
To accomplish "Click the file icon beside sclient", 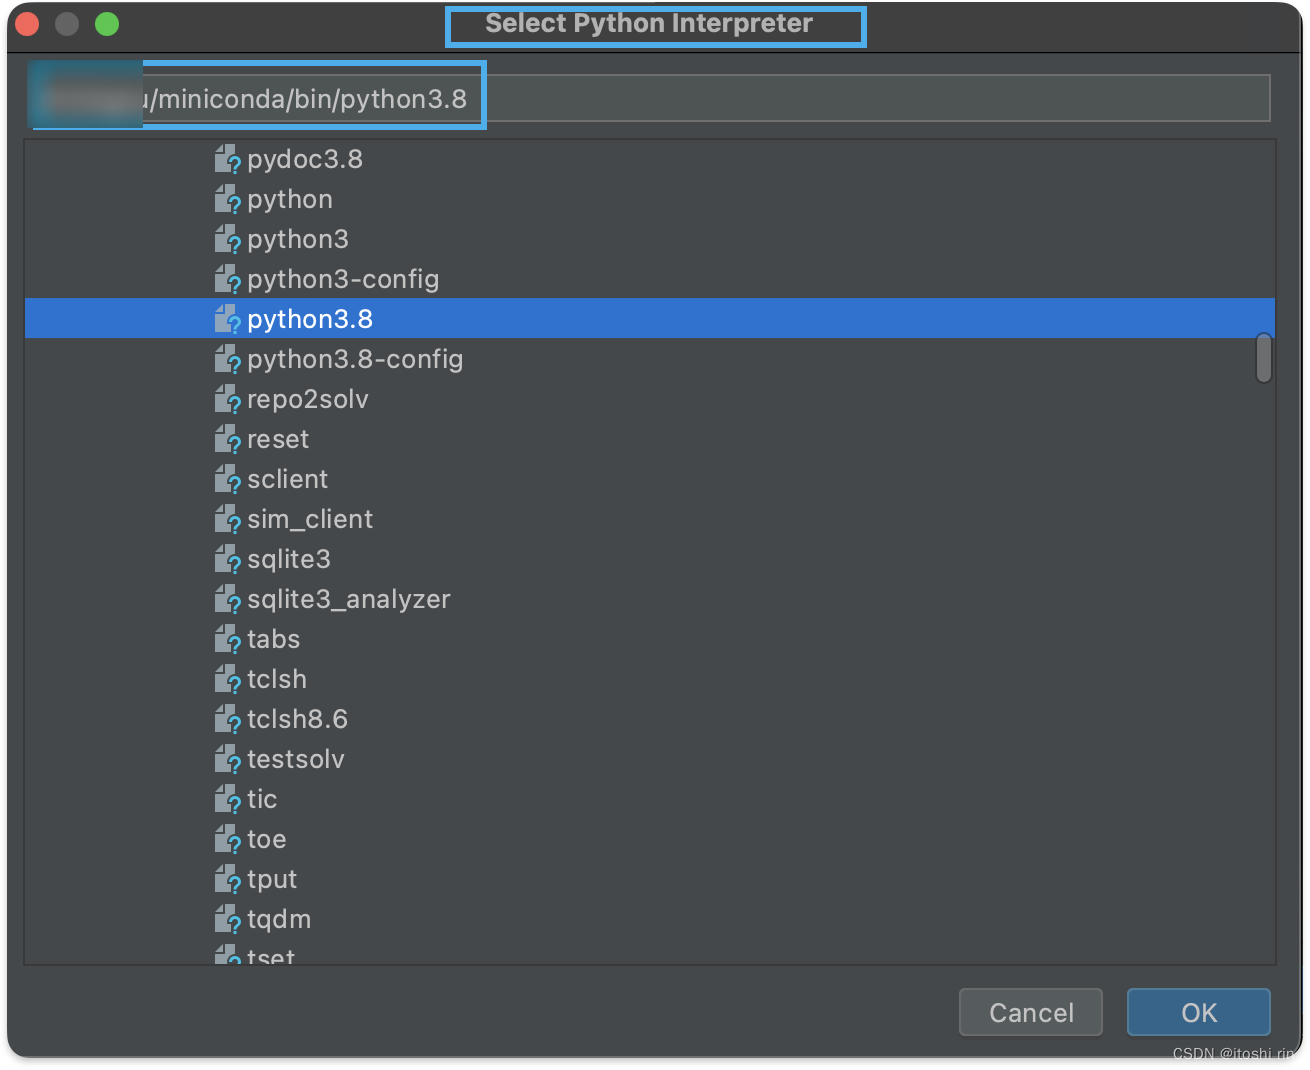I will click(x=228, y=479).
